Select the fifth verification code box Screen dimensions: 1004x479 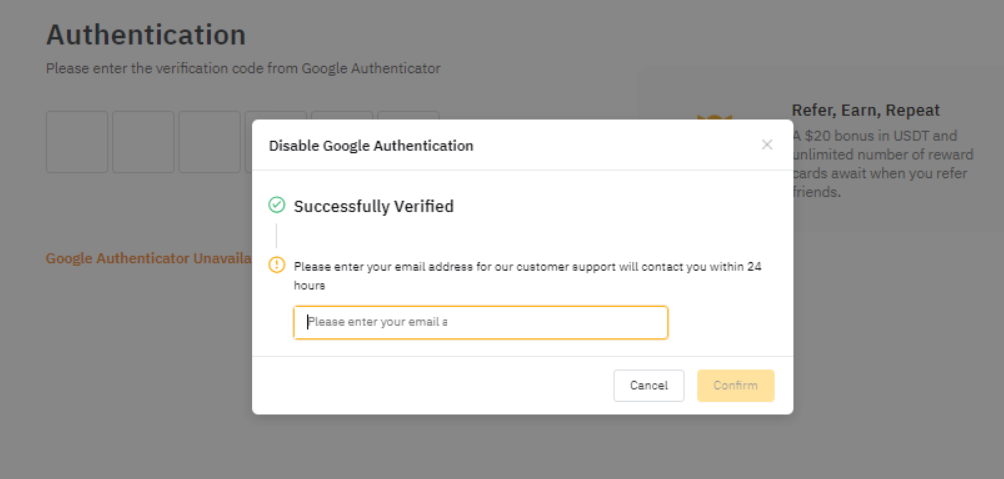(342, 115)
